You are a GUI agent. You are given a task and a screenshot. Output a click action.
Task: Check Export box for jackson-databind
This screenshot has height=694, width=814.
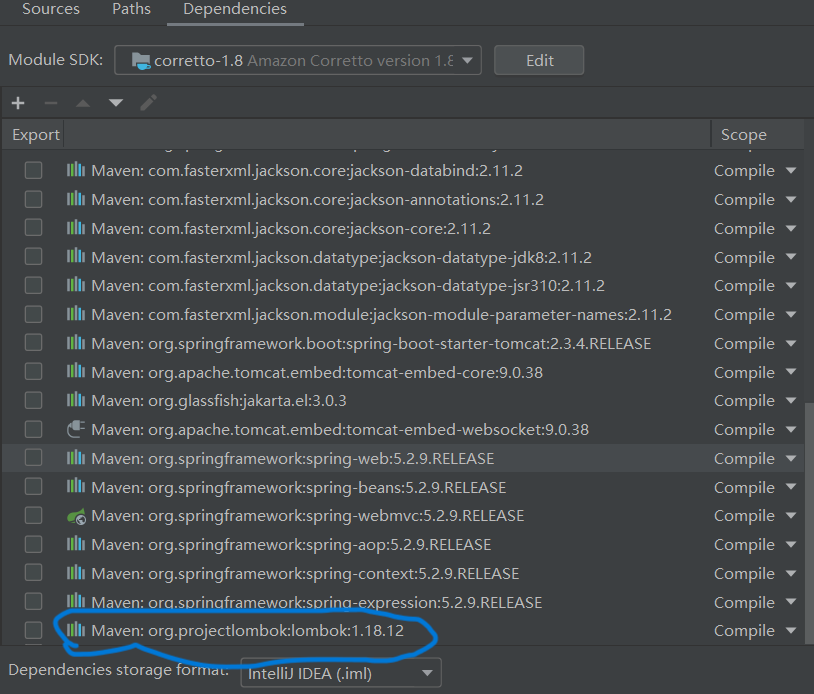[34, 170]
